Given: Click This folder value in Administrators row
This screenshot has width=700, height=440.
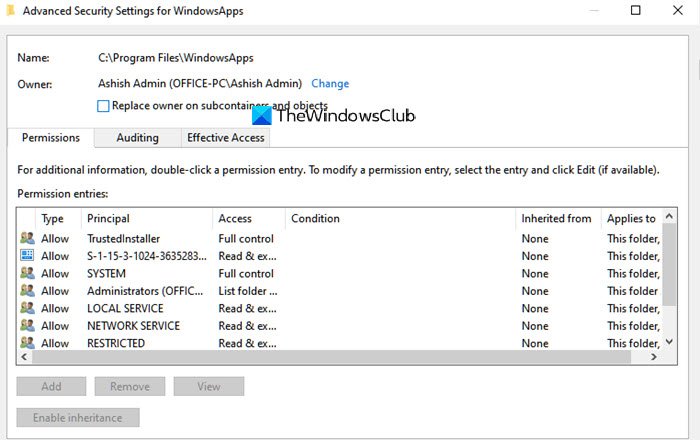Looking at the screenshot, I should (x=633, y=291).
